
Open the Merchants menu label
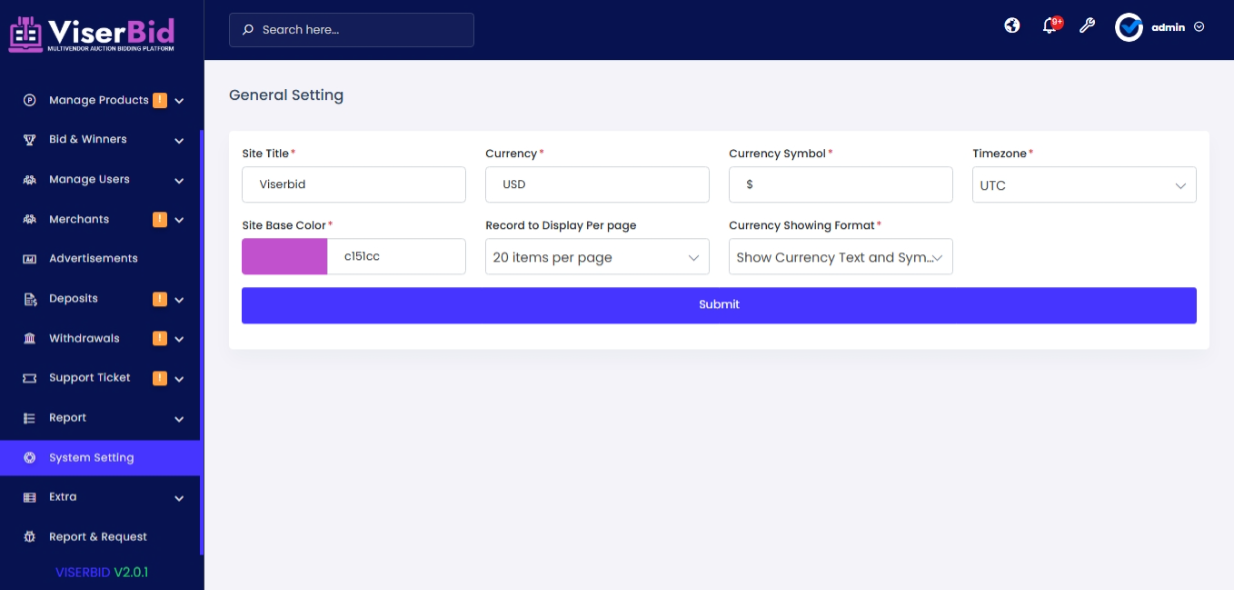(x=79, y=219)
